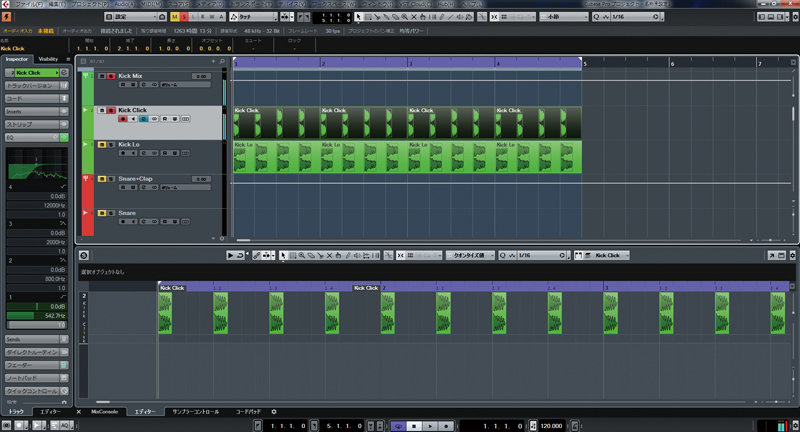The width and height of the screenshot is (800, 432).
Task: Select the arrow tool in the top toolbar
Action: (x=358, y=17)
